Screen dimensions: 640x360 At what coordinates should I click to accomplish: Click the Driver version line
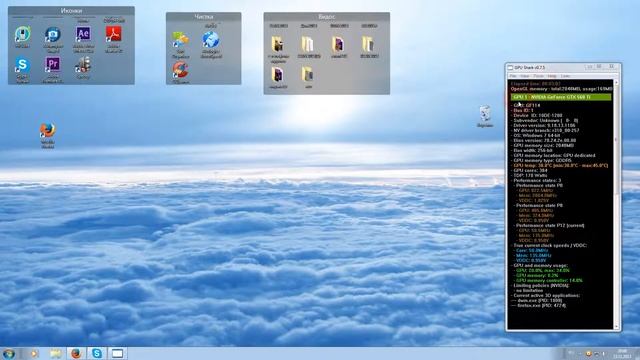[543, 125]
